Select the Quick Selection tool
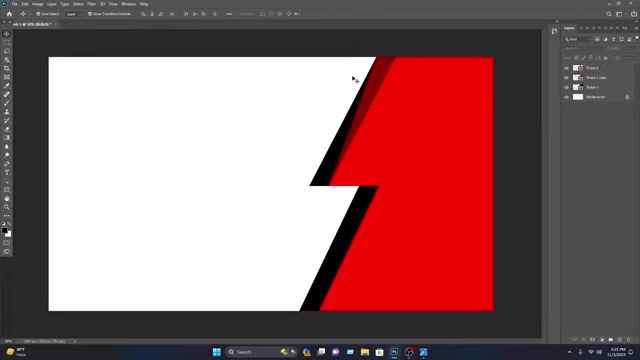The image size is (640, 360). [7, 60]
